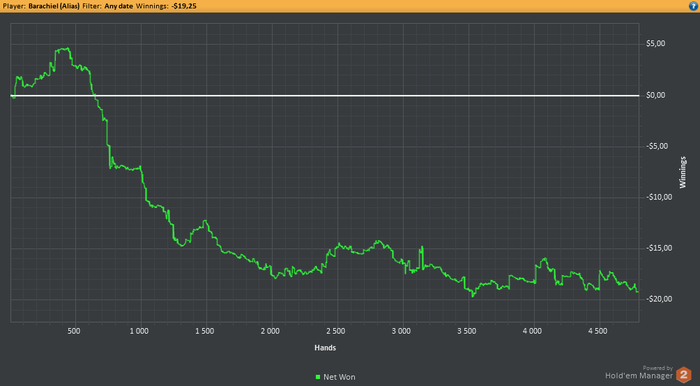Click the Hold'em Manager 2 logo
Image resolution: width=700 pixels, height=386 pixels.
(x=683, y=375)
